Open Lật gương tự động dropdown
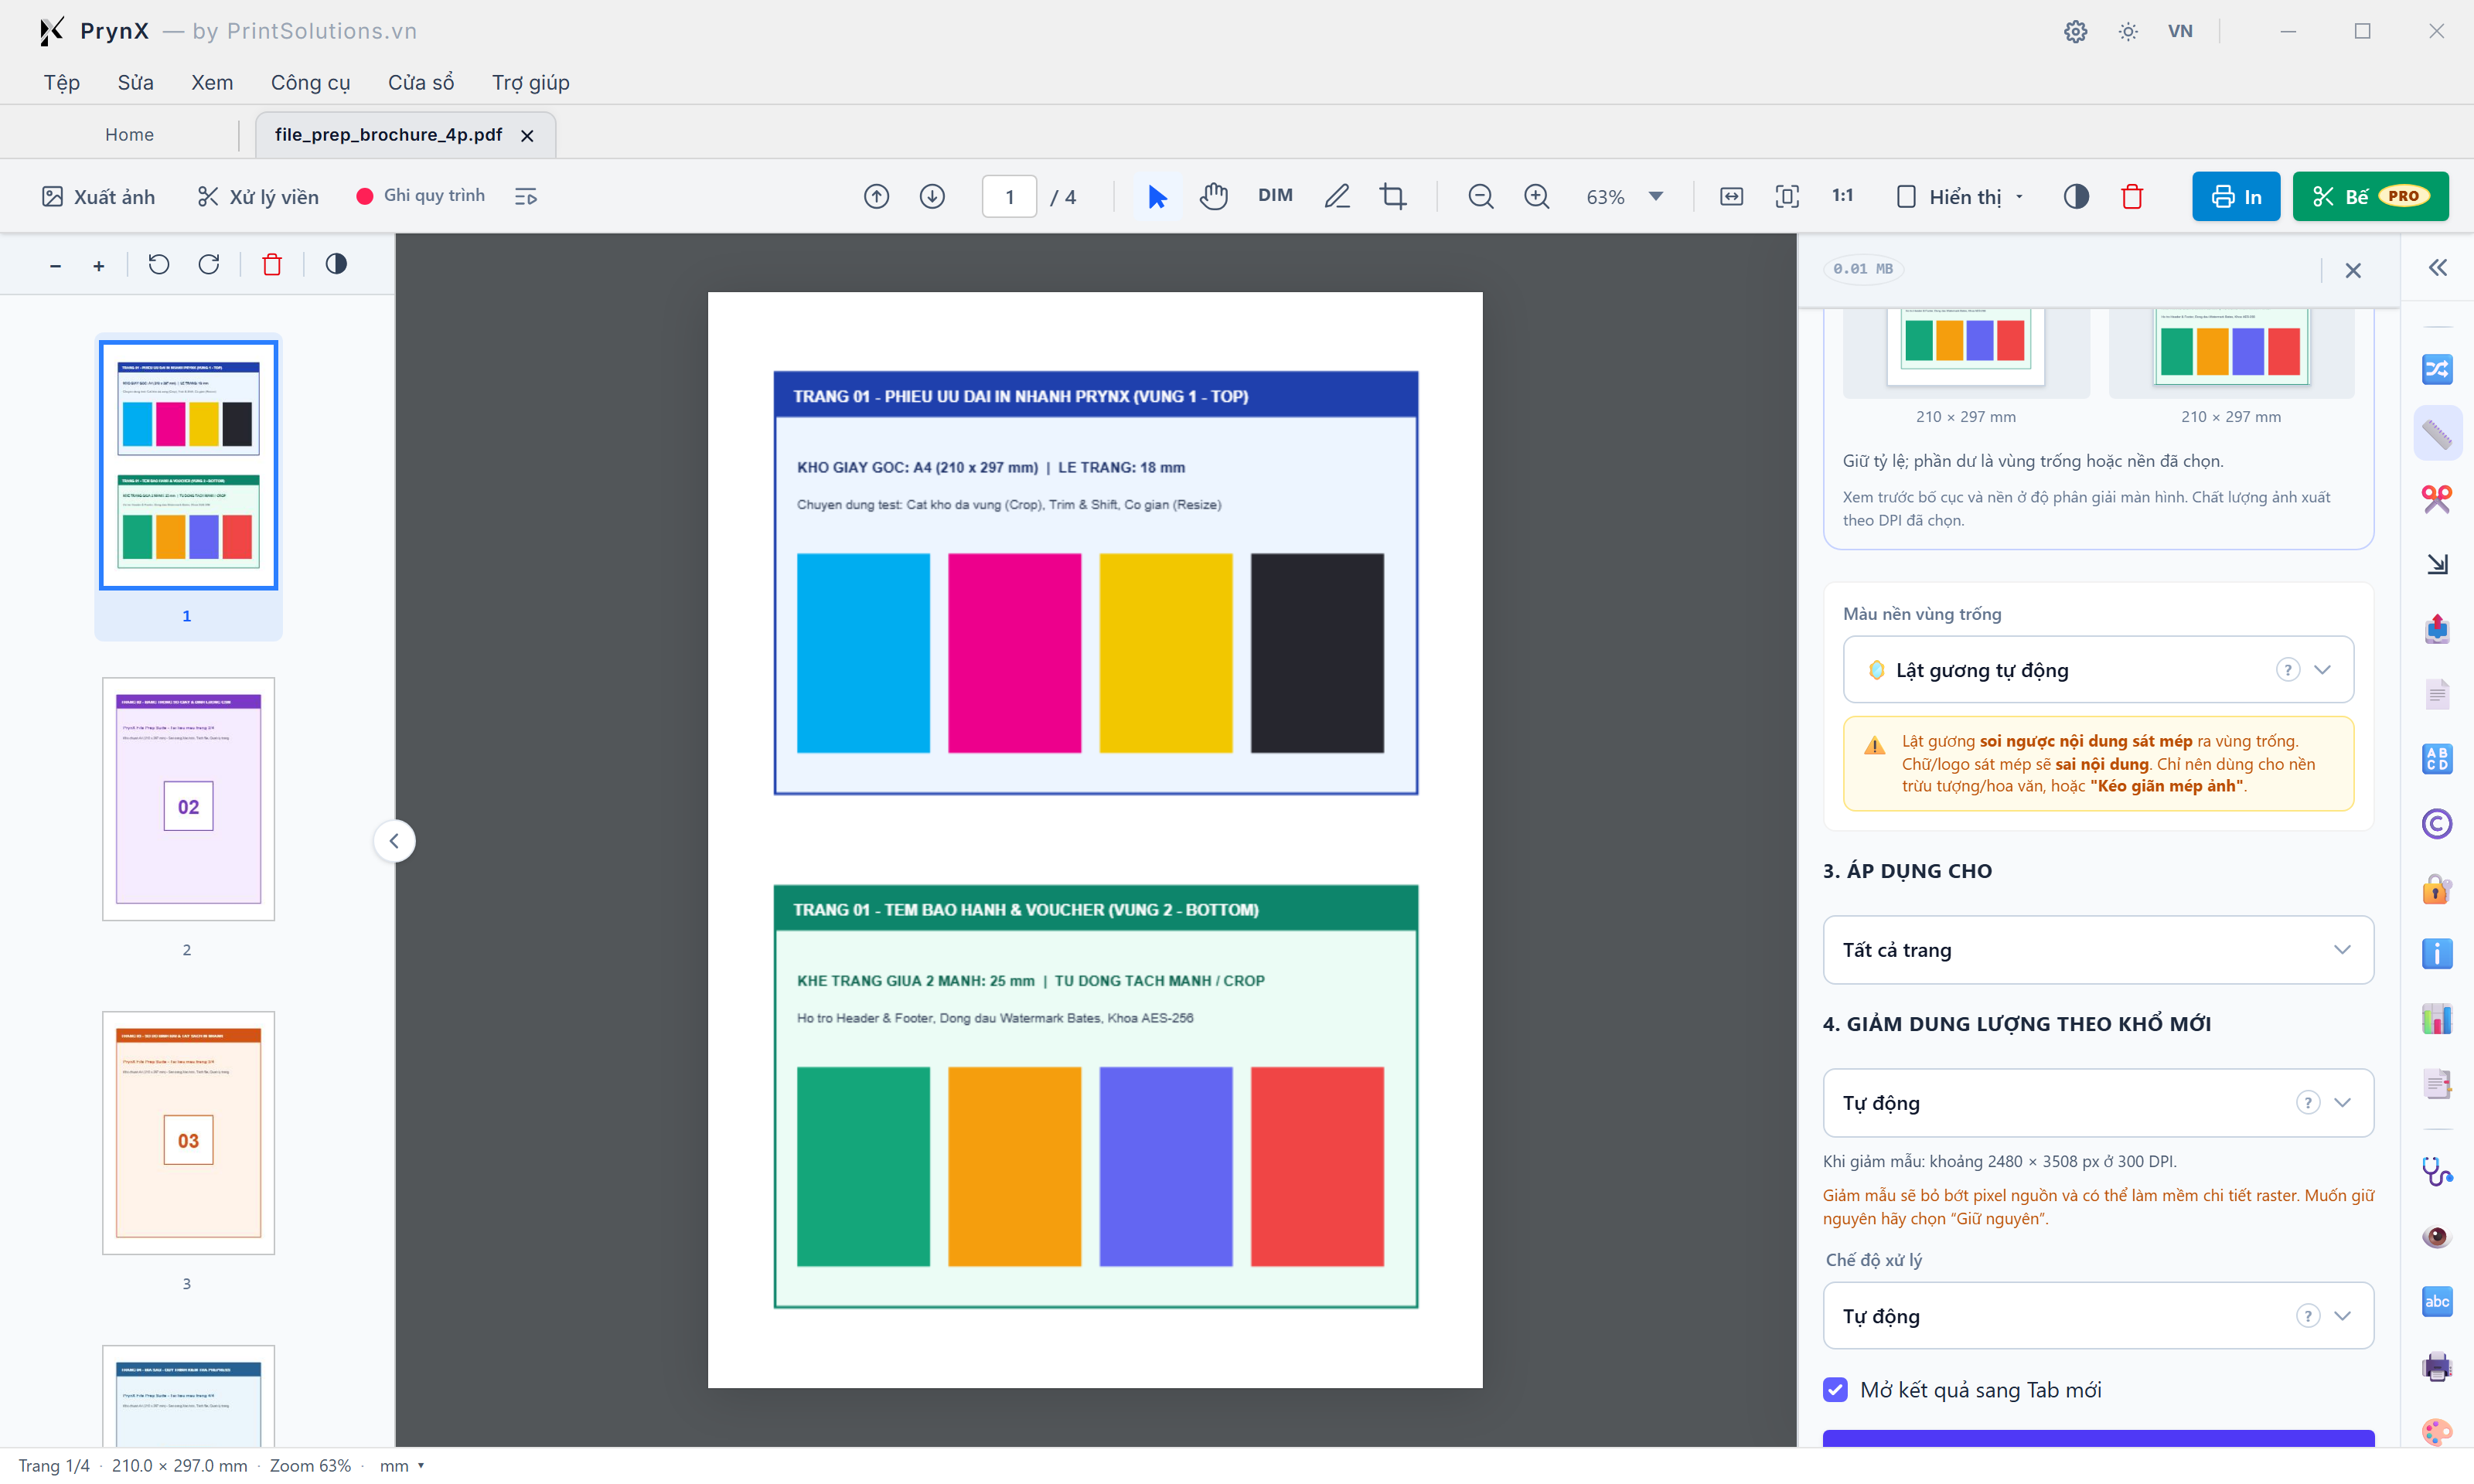 pos(2098,669)
